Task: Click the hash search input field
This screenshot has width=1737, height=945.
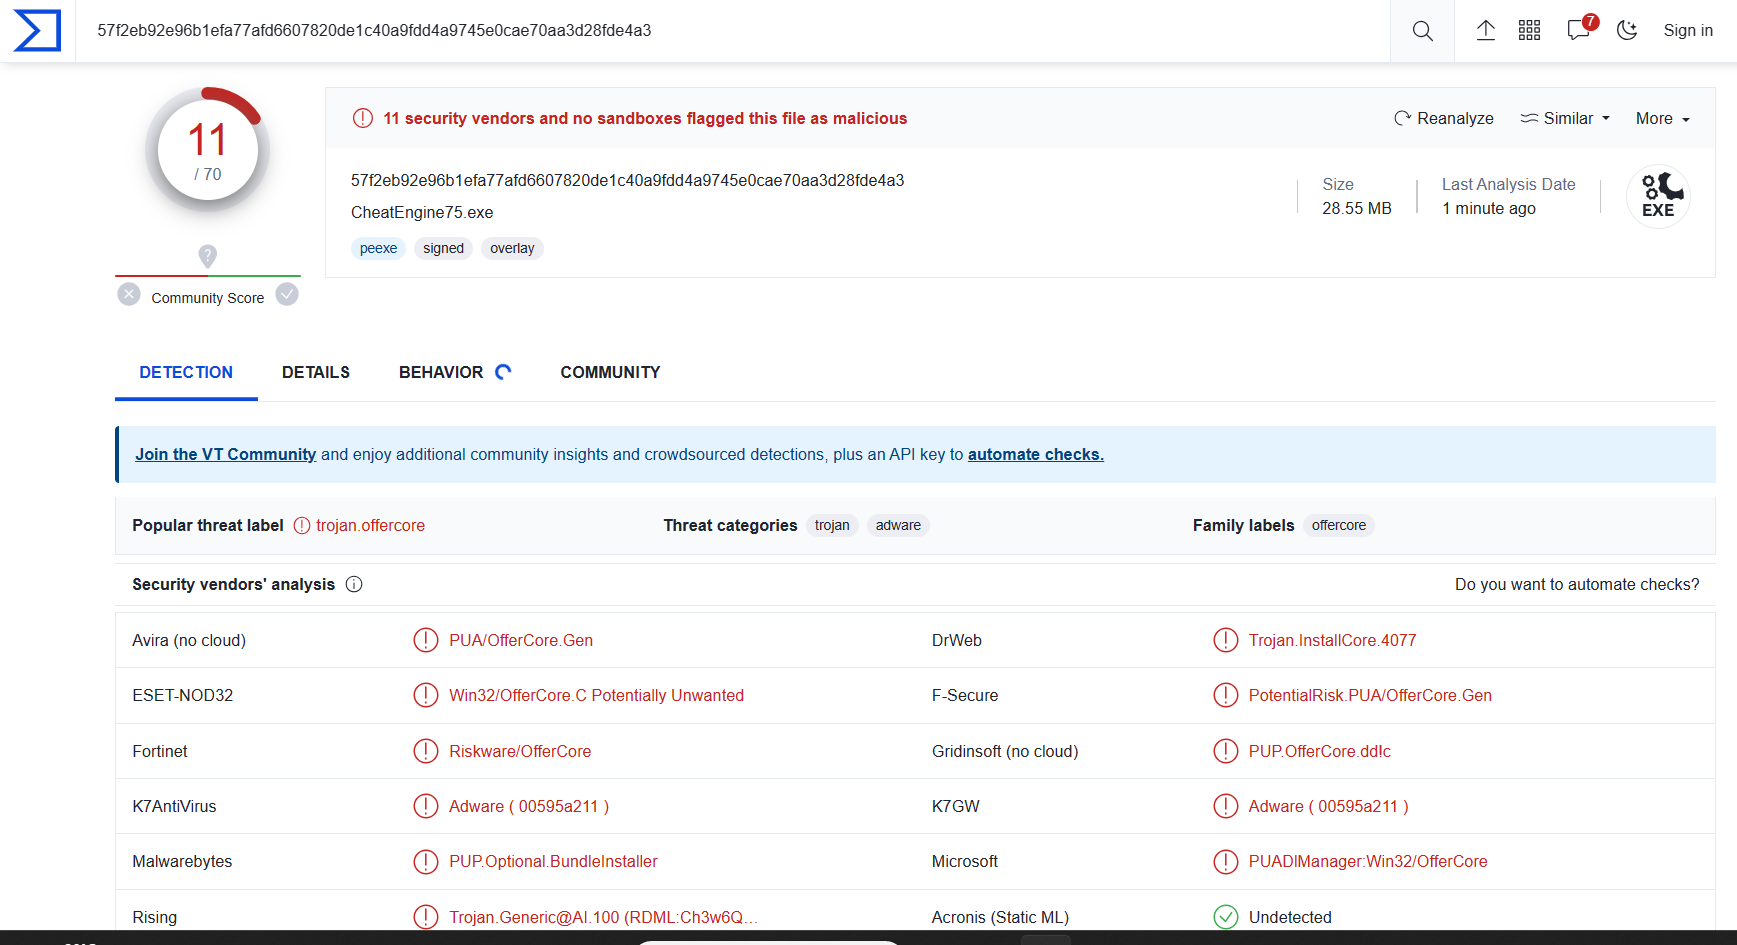Action: [733, 31]
